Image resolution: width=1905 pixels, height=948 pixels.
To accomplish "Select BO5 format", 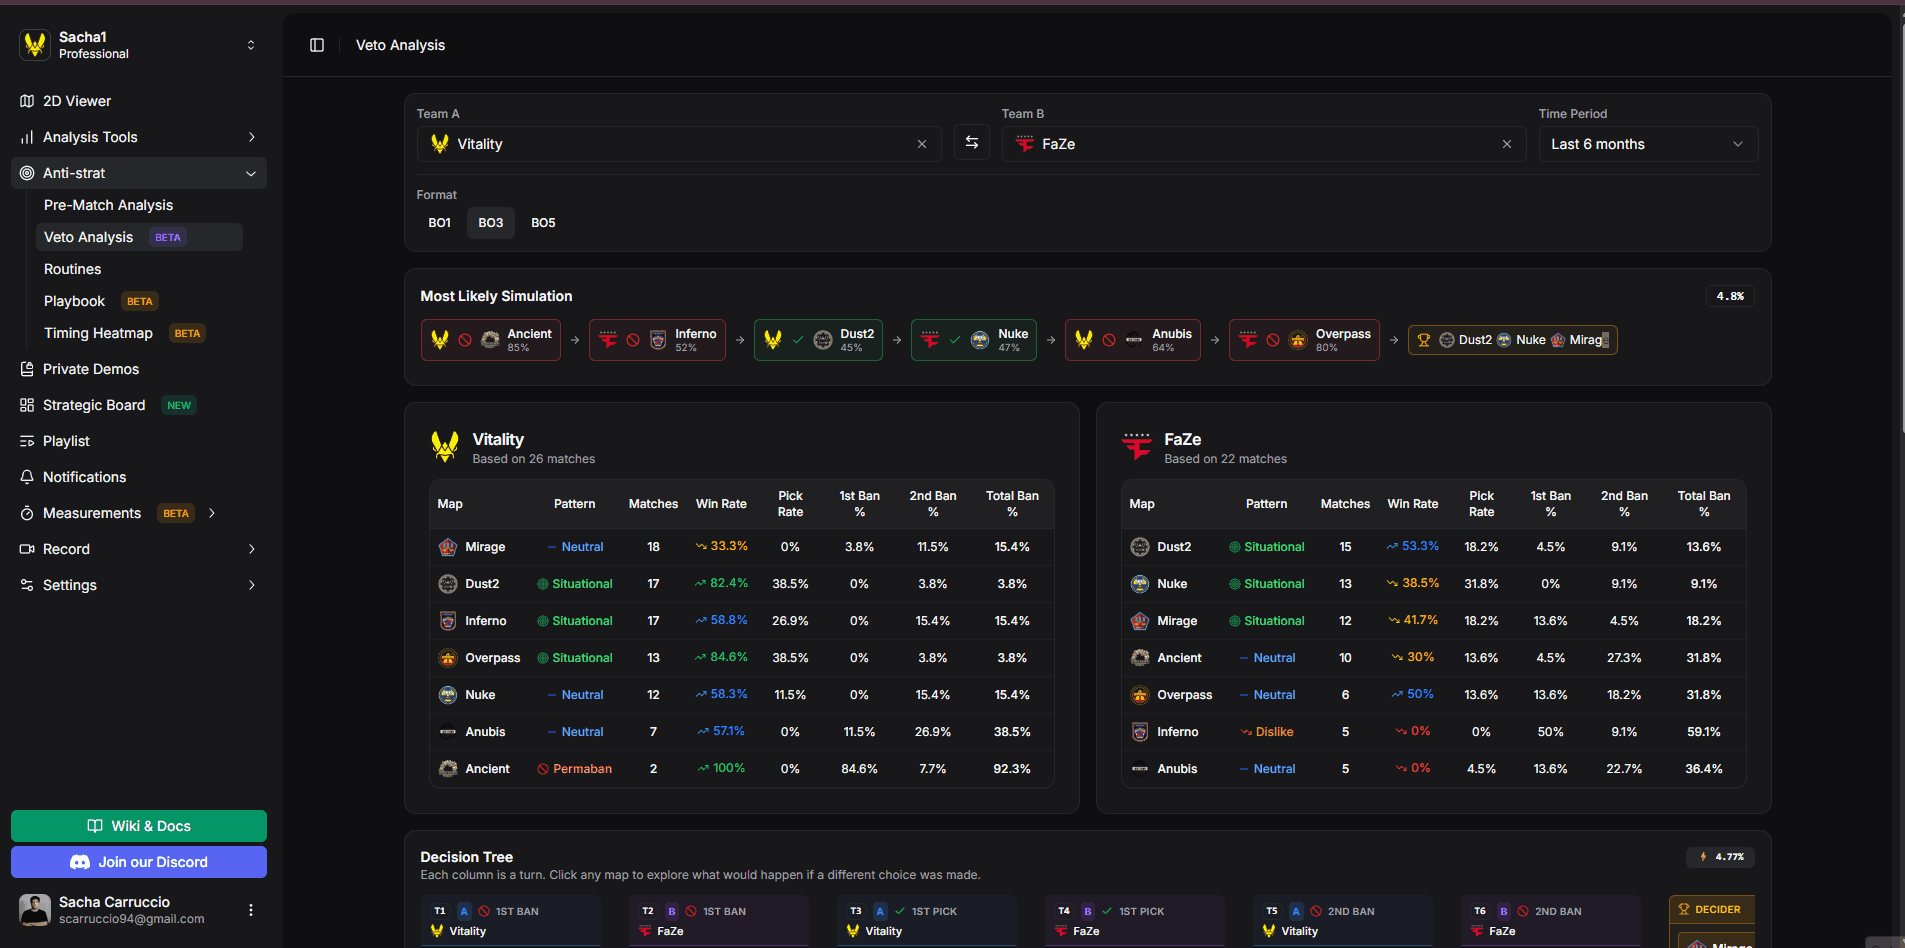I will (x=543, y=223).
